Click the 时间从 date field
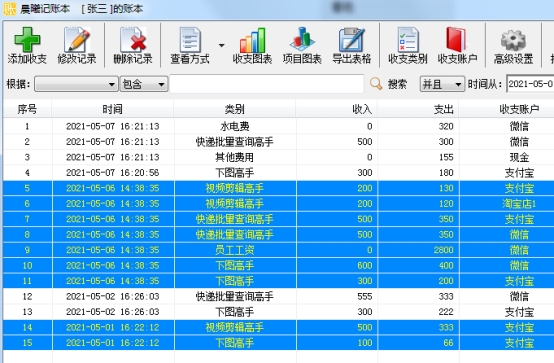Viewport: 554px width, 363px height. coord(530,84)
